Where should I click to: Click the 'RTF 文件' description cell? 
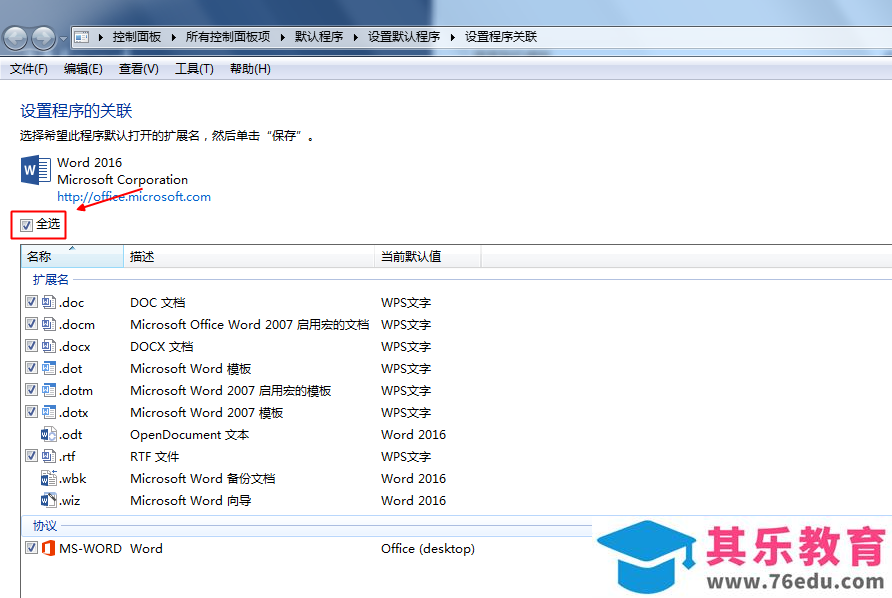point(155,457)
